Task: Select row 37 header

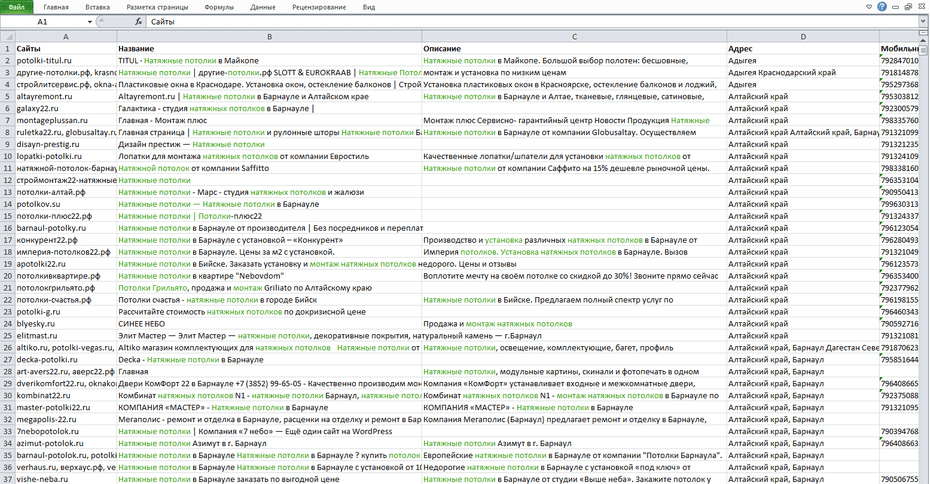Action: click(7, 479)
